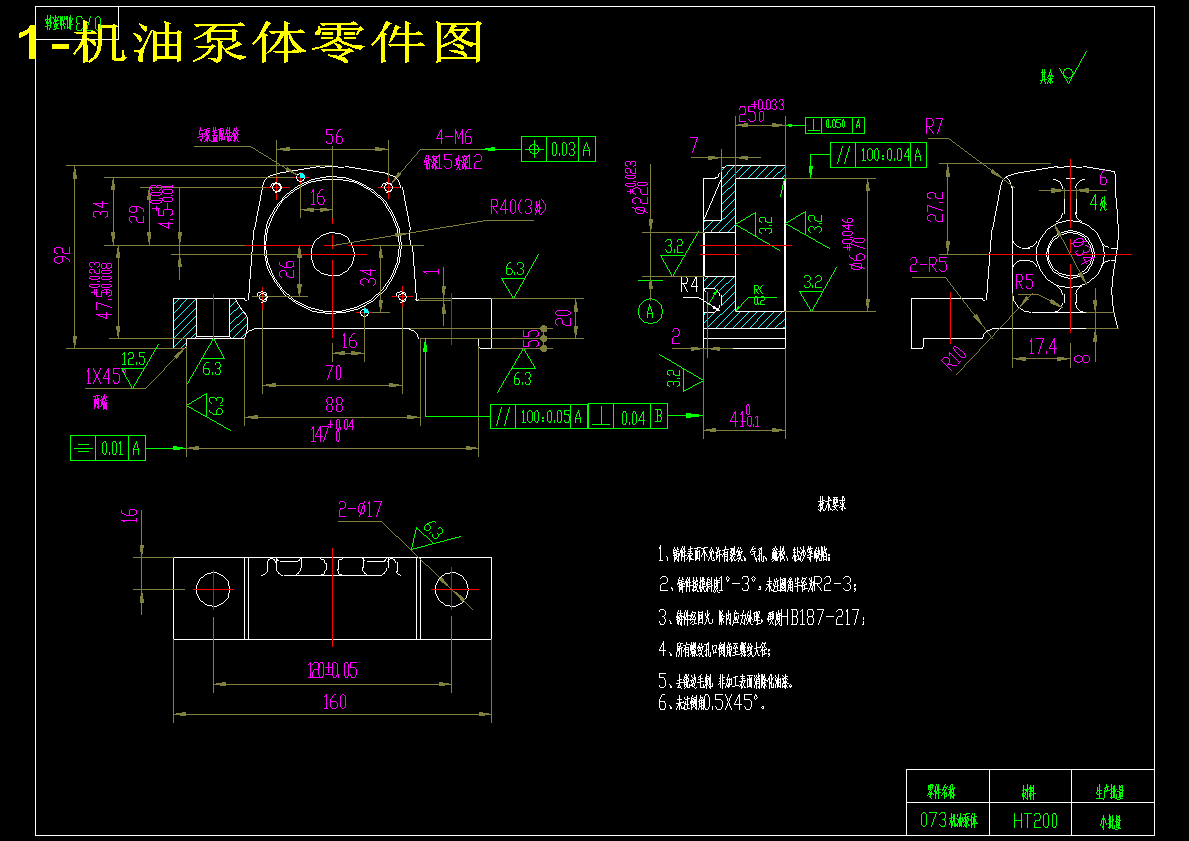This screenshot has height=841, width=1189.
Task: Click the 27.2 vertical dimension
Action: click(936, 206)
